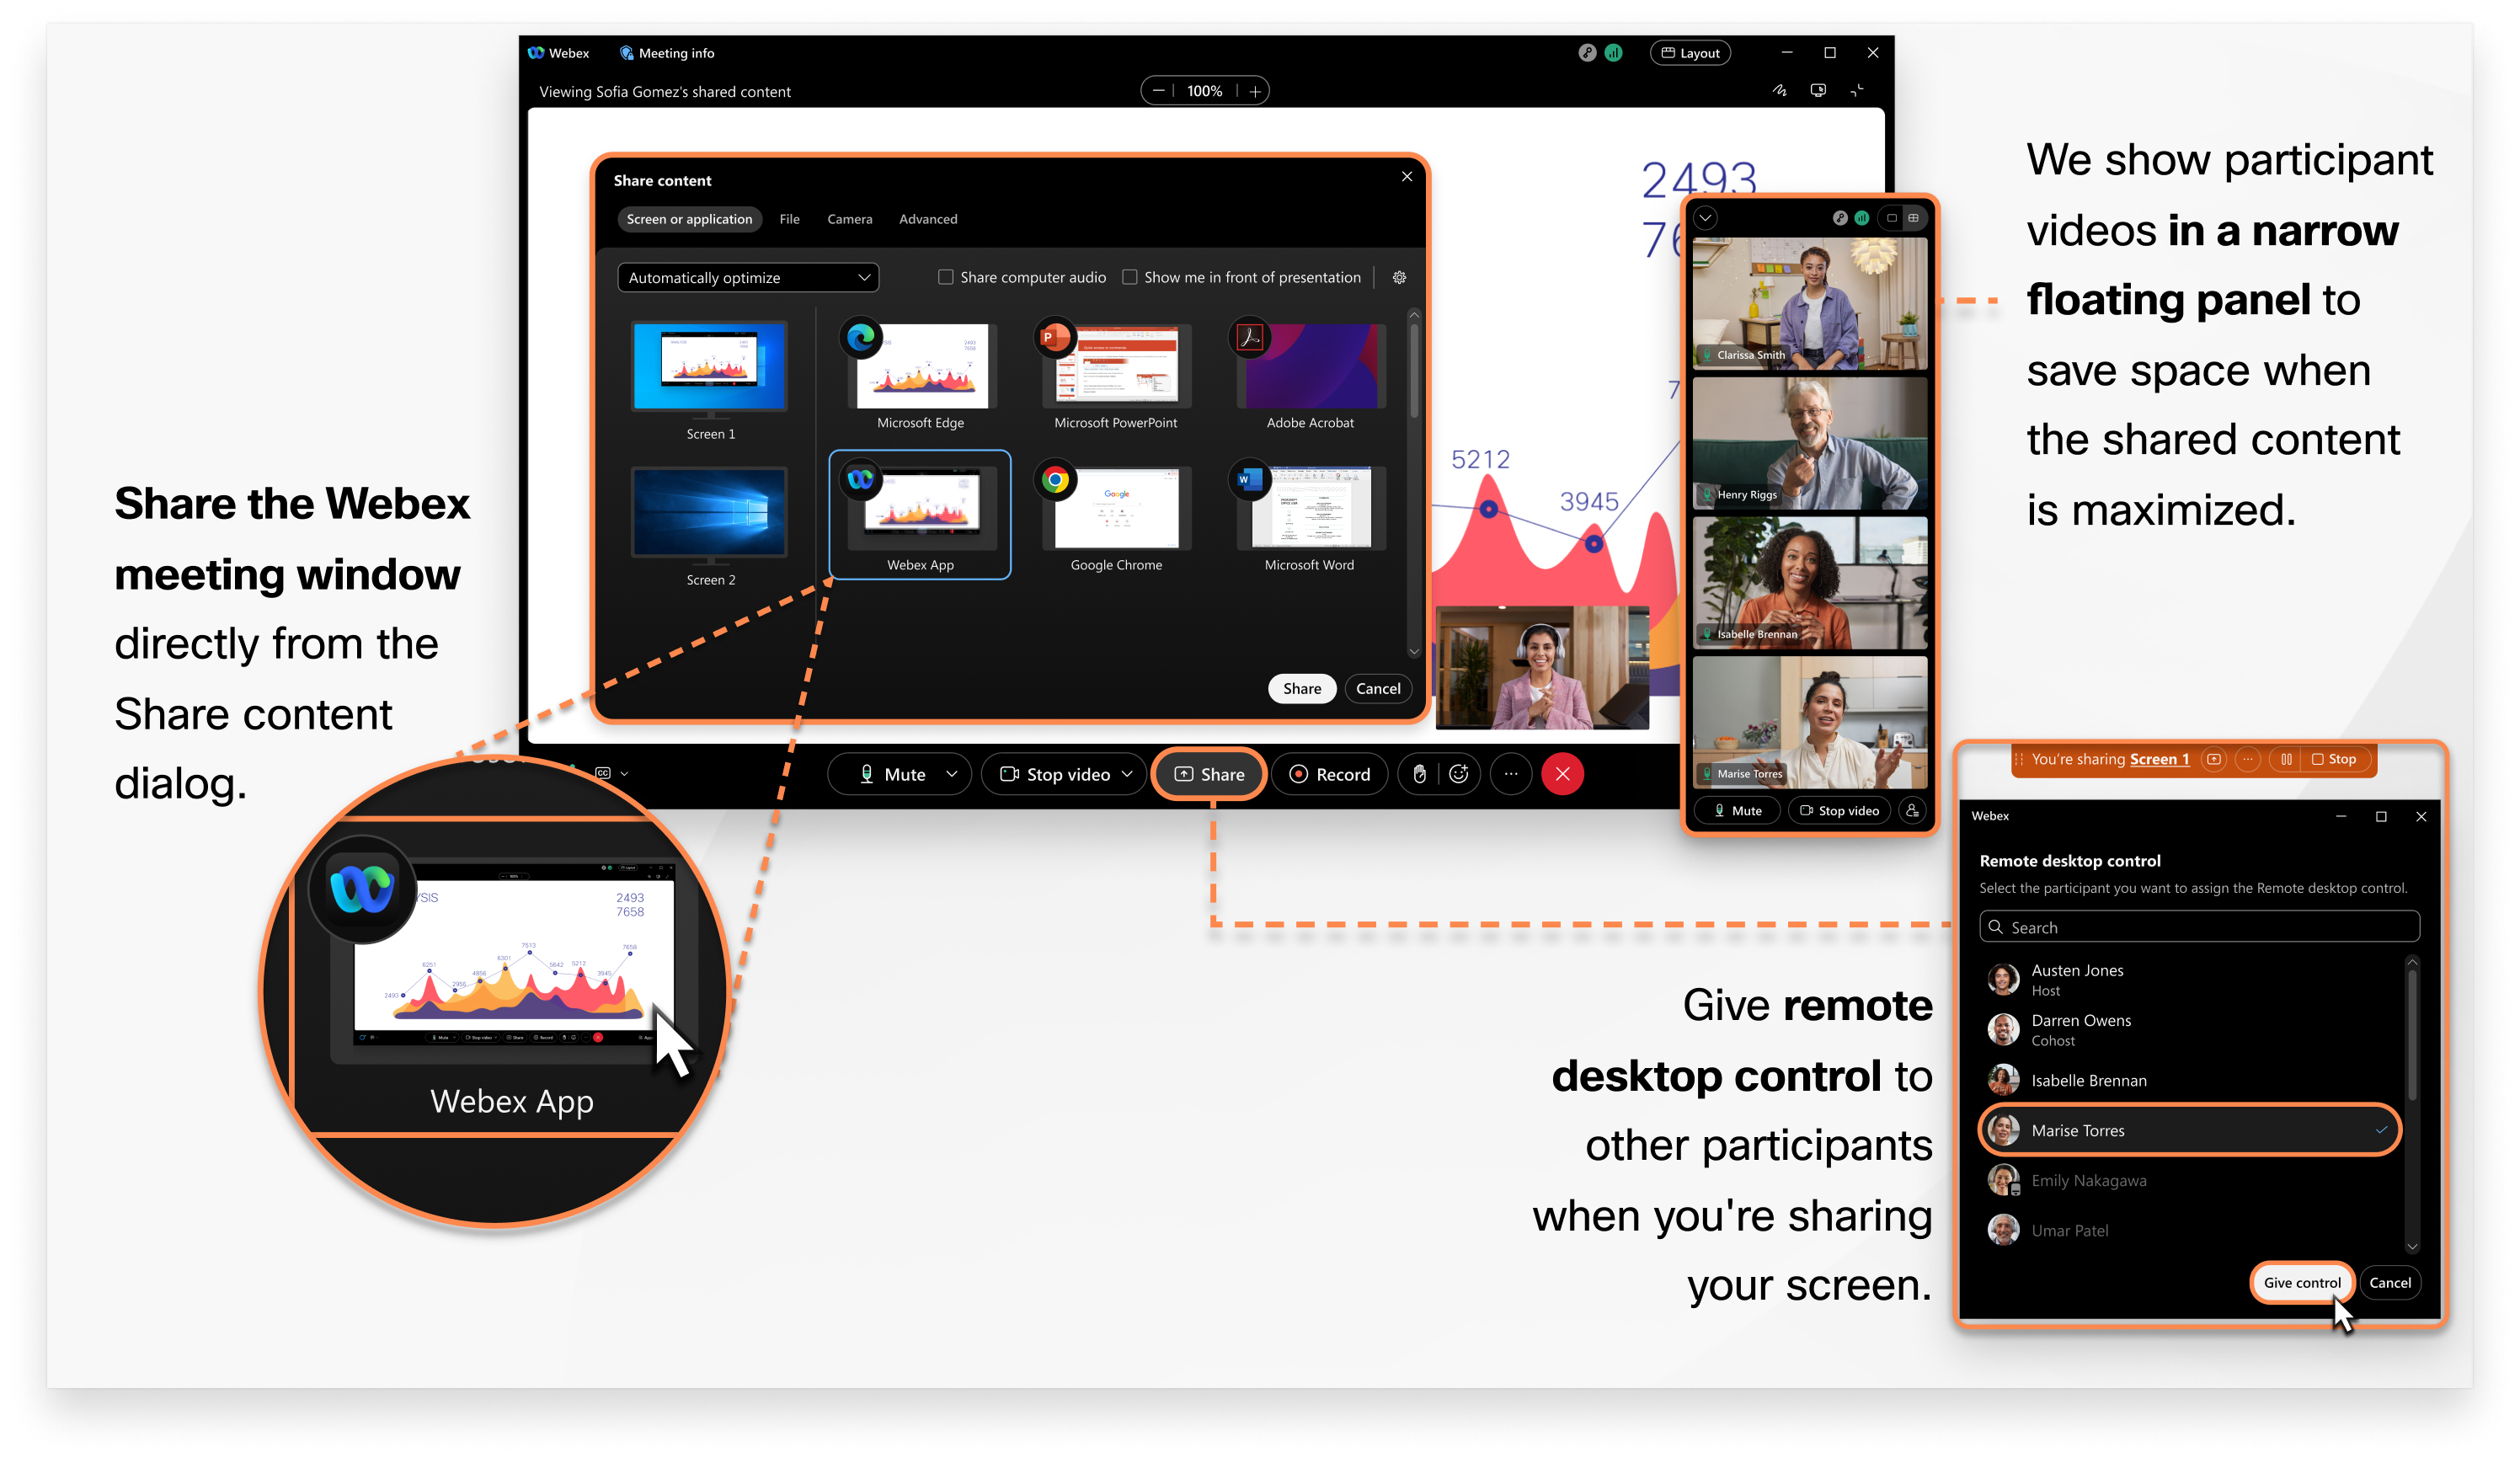Click Give control button to assign access

(2299, 1281)
